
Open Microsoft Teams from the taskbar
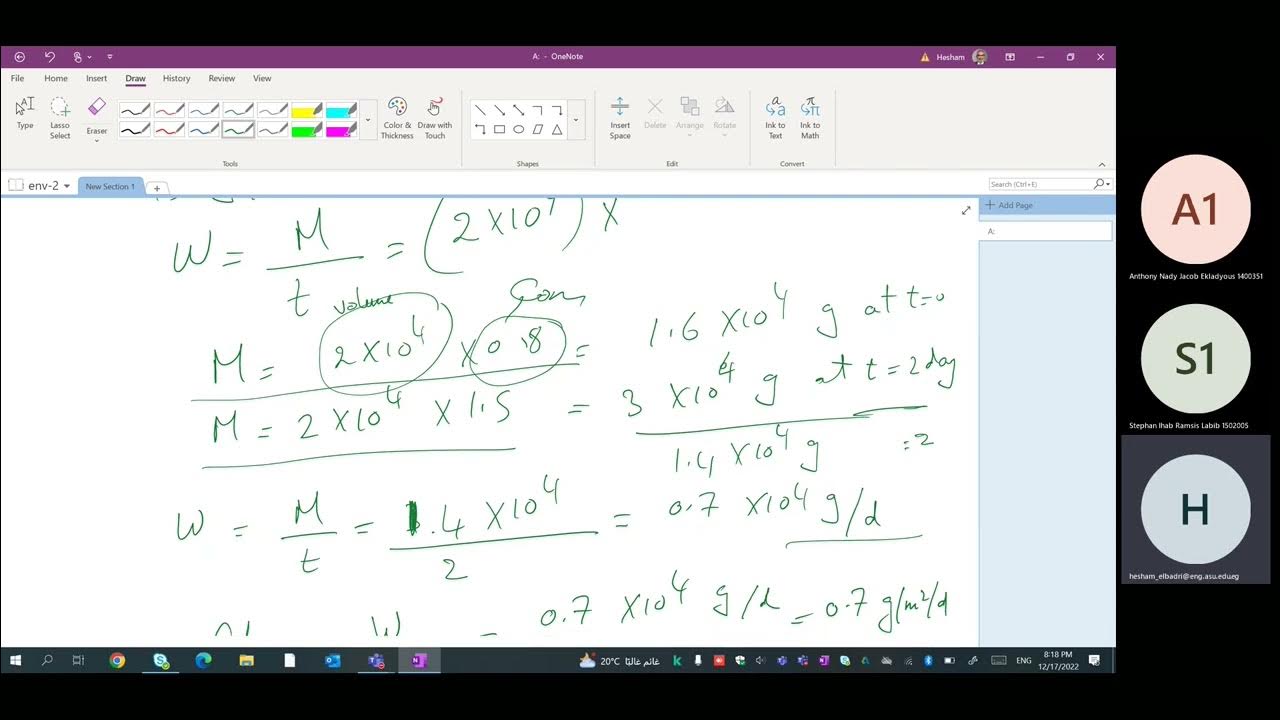376,660
